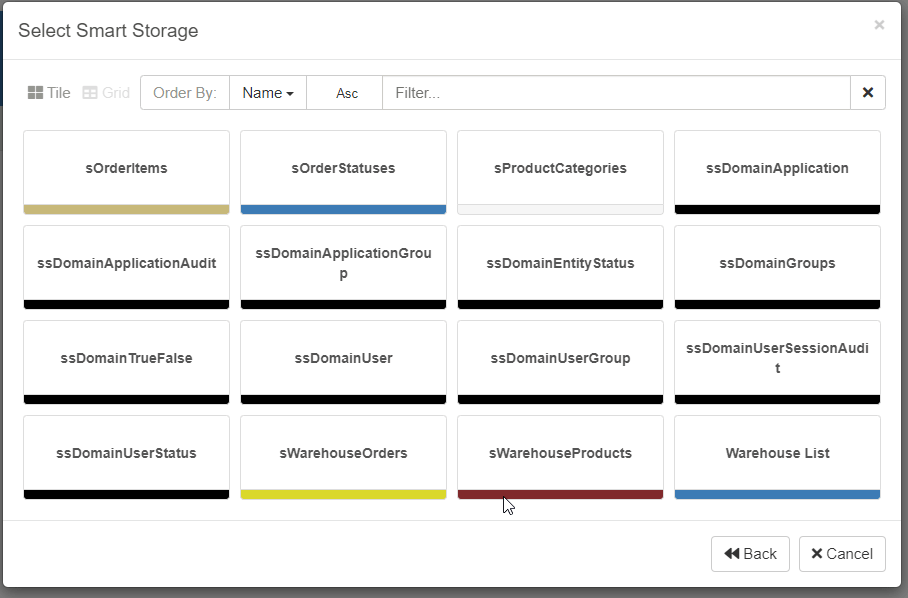
Task: Click the Filter text field
Action: (615, 93)
